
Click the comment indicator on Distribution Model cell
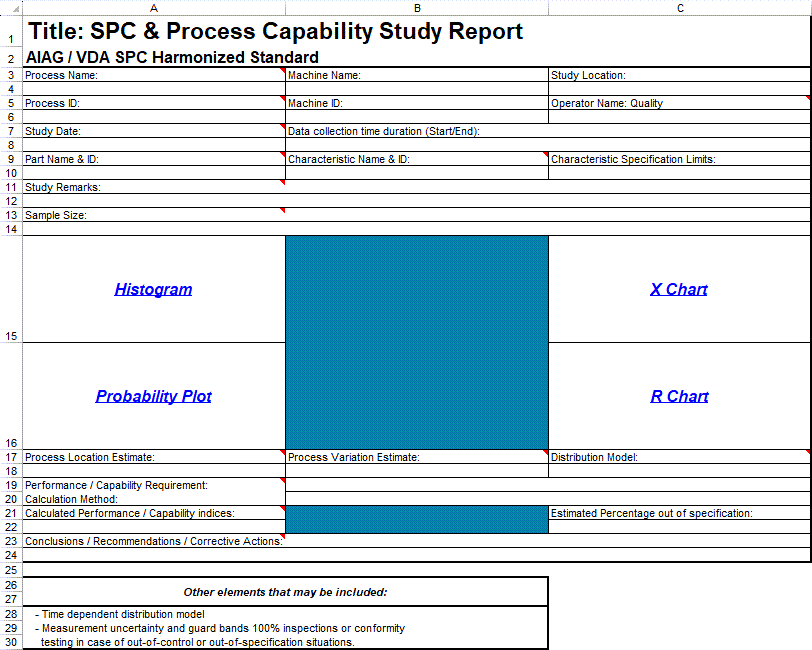tap(808, 452)
